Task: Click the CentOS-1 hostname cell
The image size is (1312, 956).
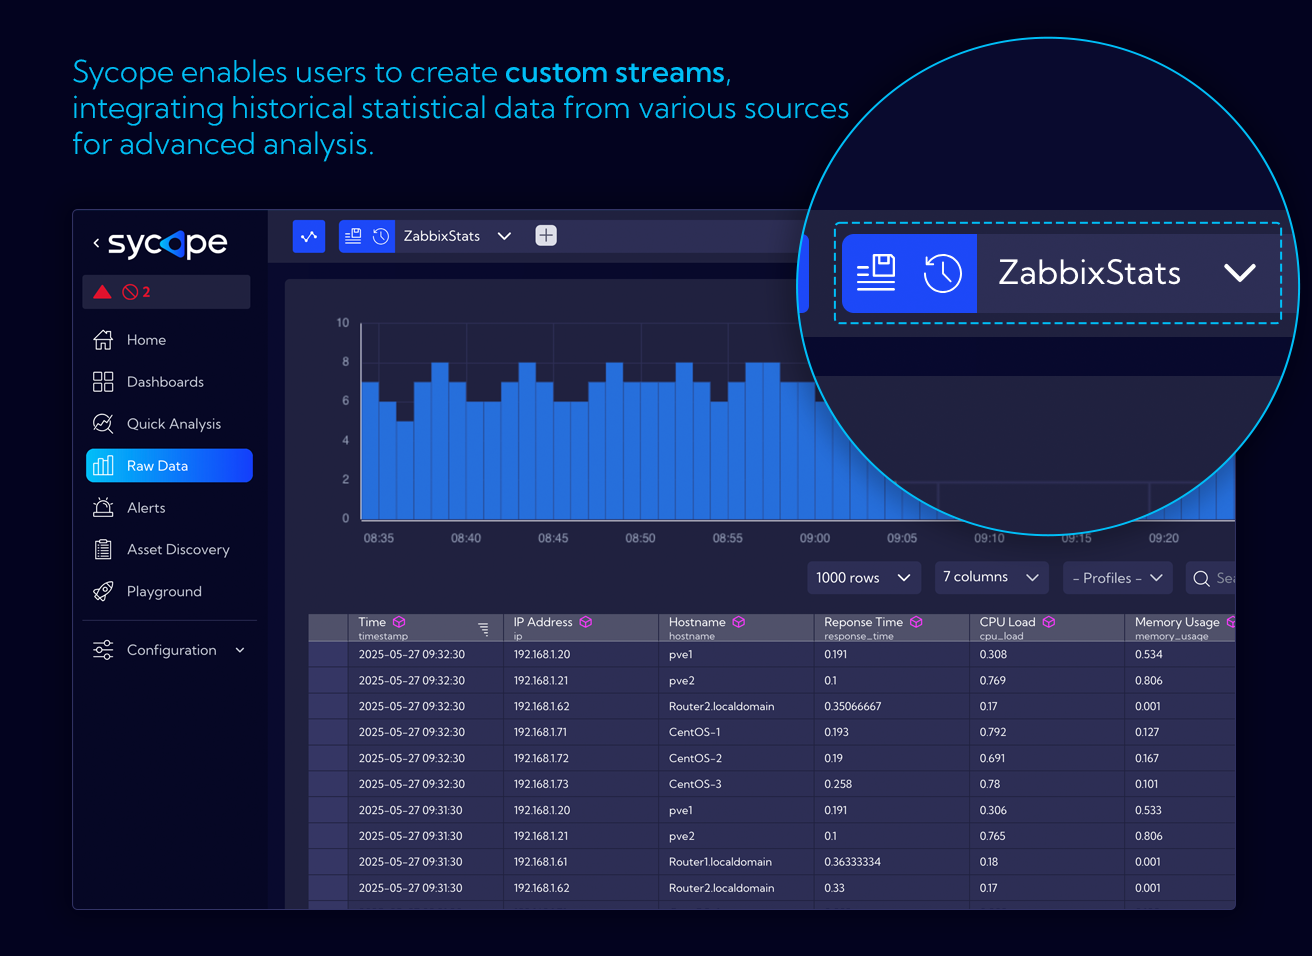Action: point(694,732)
